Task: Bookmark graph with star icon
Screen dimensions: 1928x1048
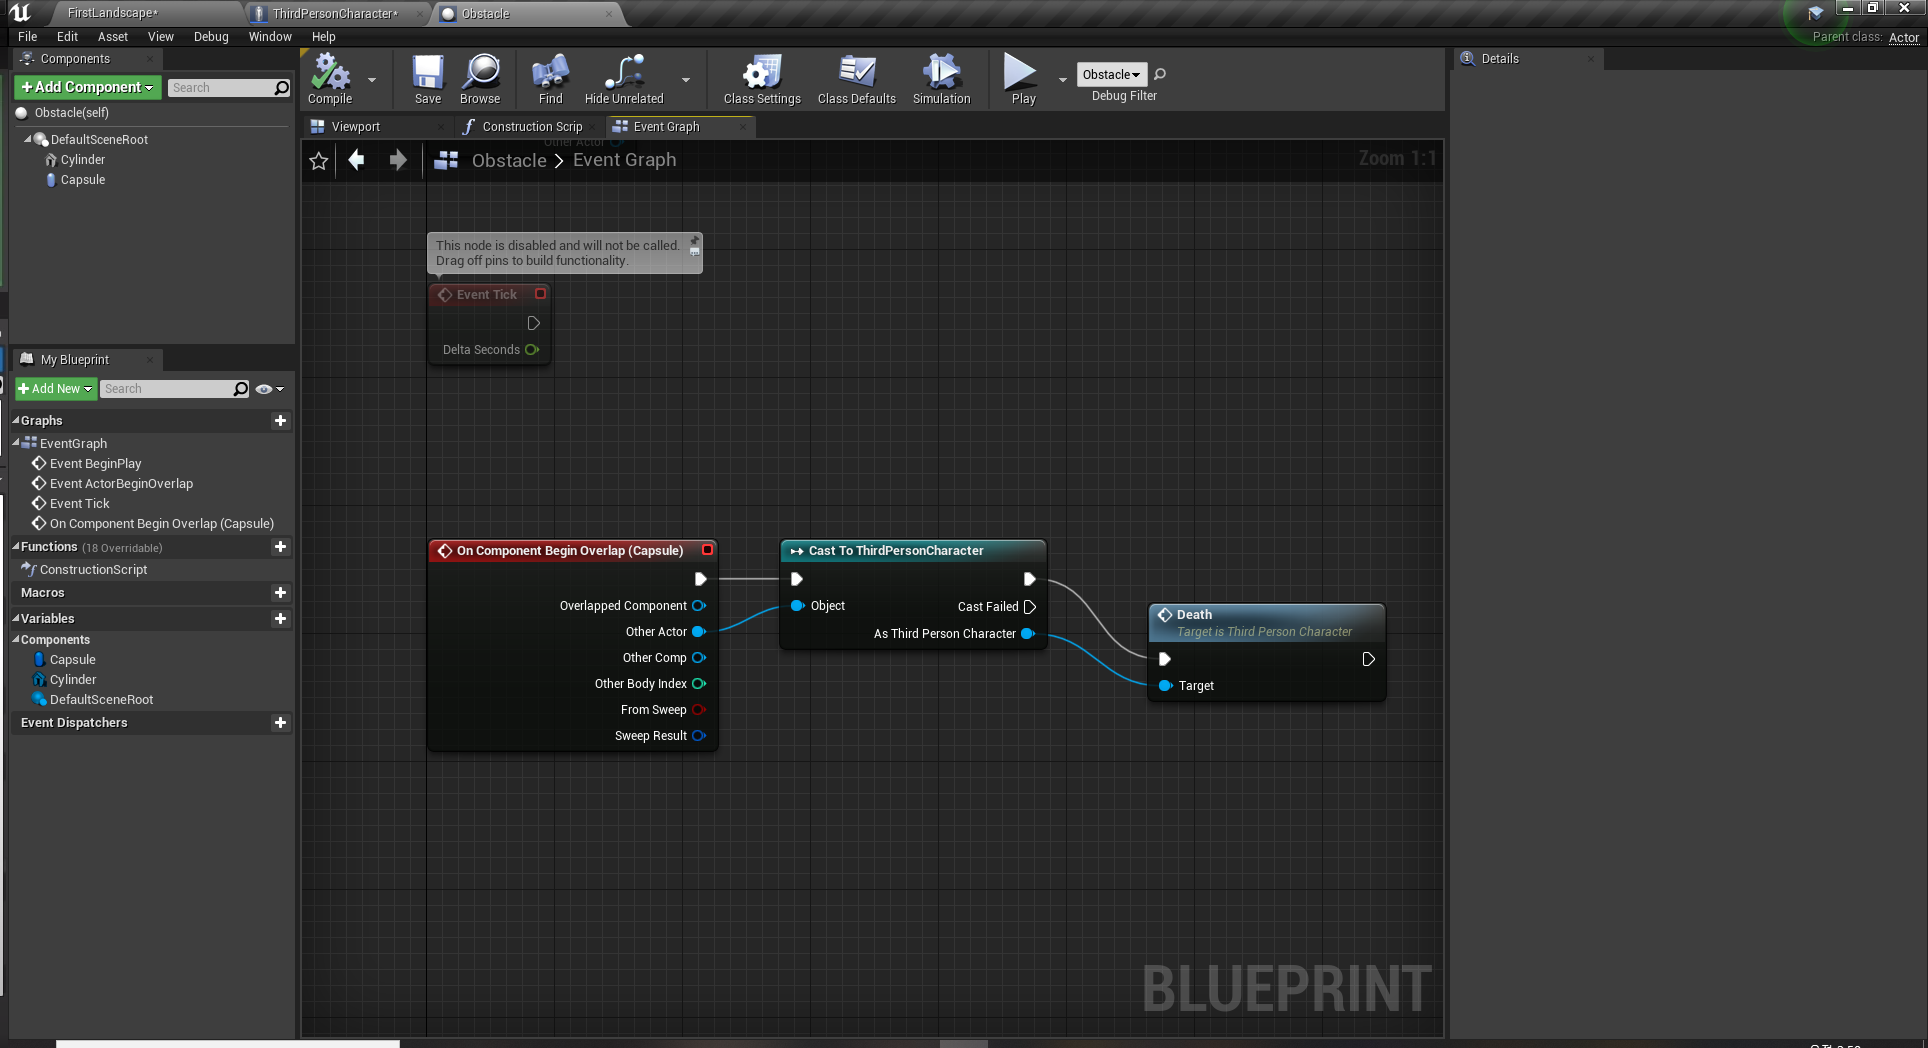Action: [319, 161]
